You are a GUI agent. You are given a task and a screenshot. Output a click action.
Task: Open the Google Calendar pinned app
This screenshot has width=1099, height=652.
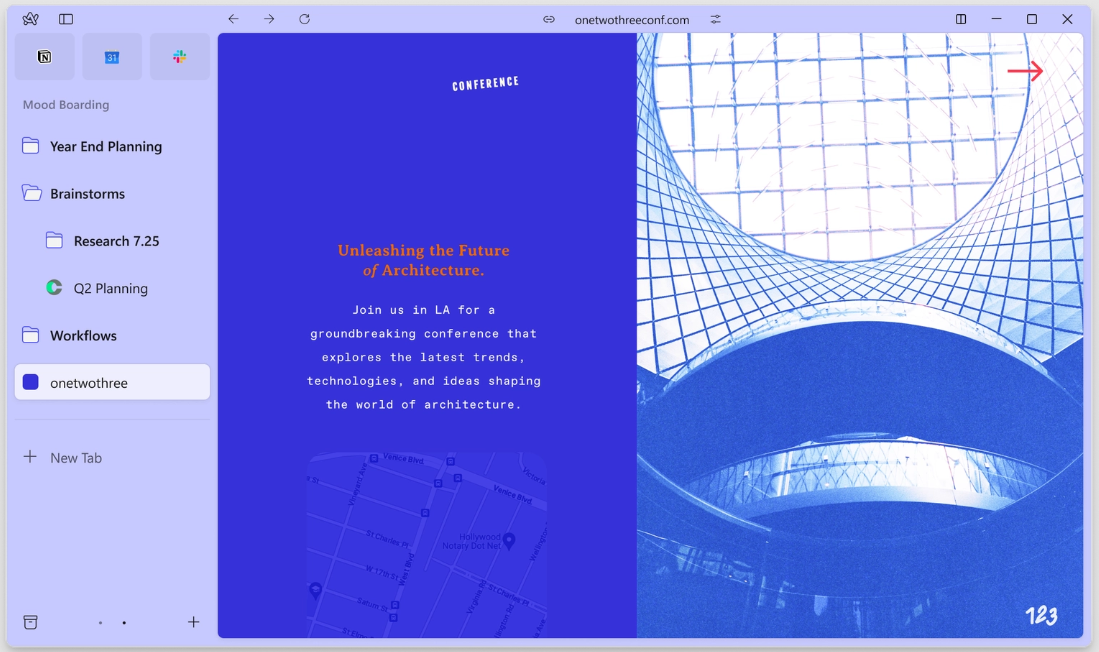(112, 56)
